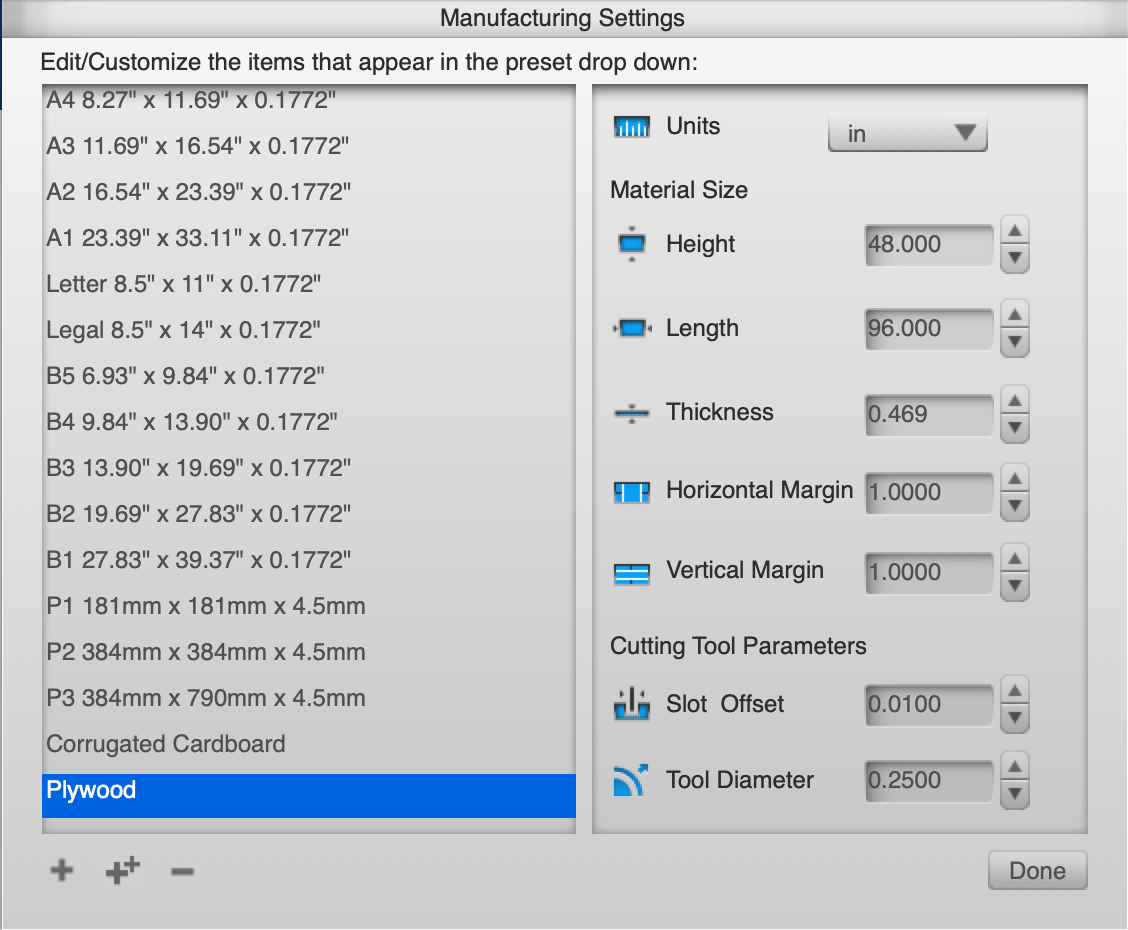Viewport: 1128px width, 930px height.
Task: Increase Height with up arrow
Action: coord(1014,231)
